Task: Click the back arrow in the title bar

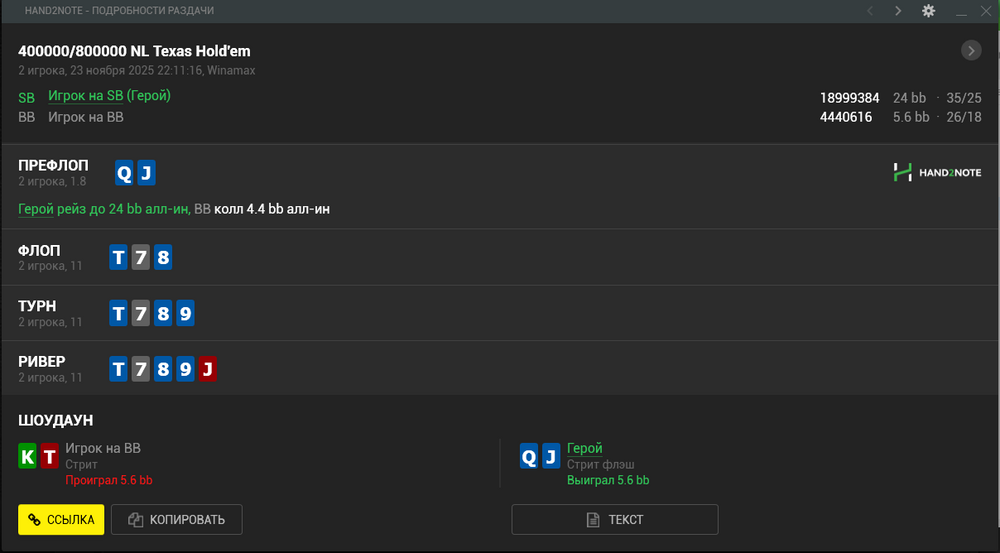Action: point(870,11)
